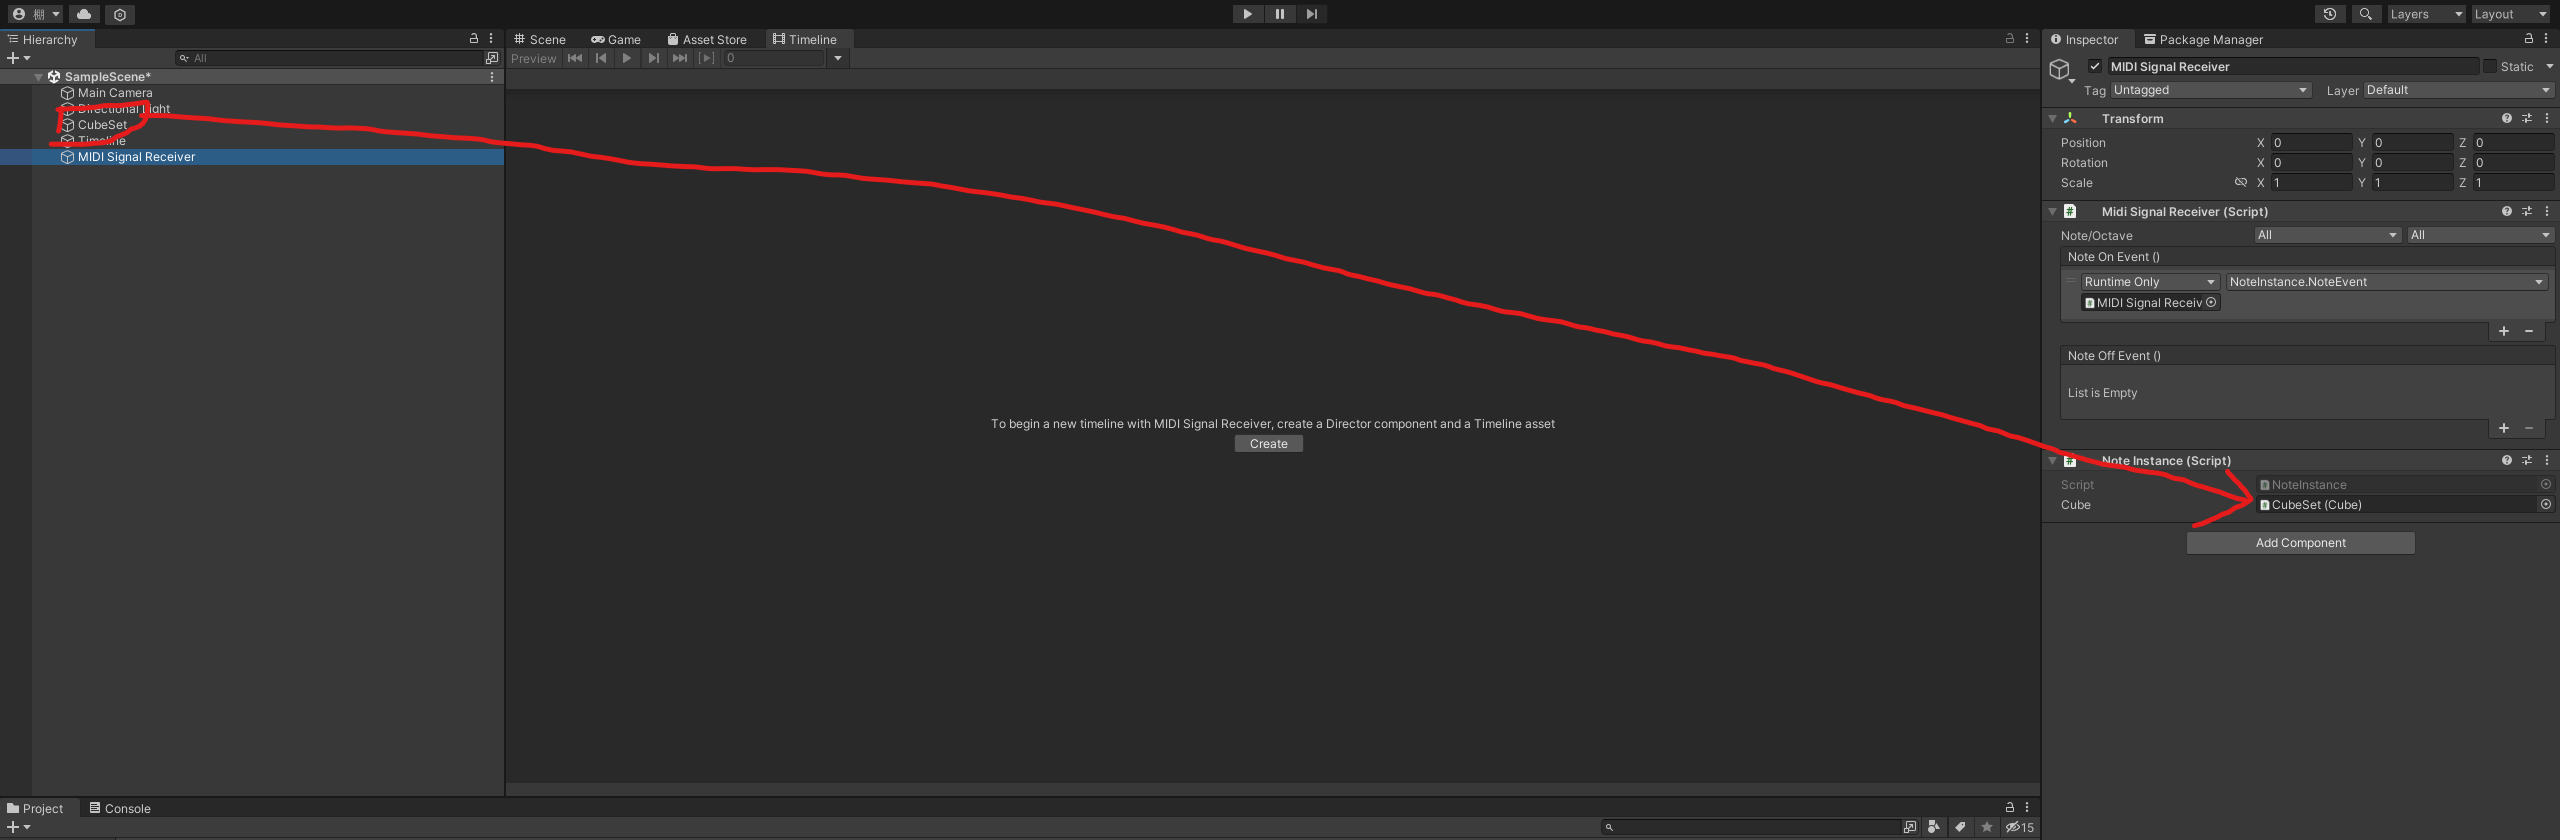This screenshot has width=2560, height=840.
Task: Click the Timeline frame number field
Action: click(x=774, y=58)
